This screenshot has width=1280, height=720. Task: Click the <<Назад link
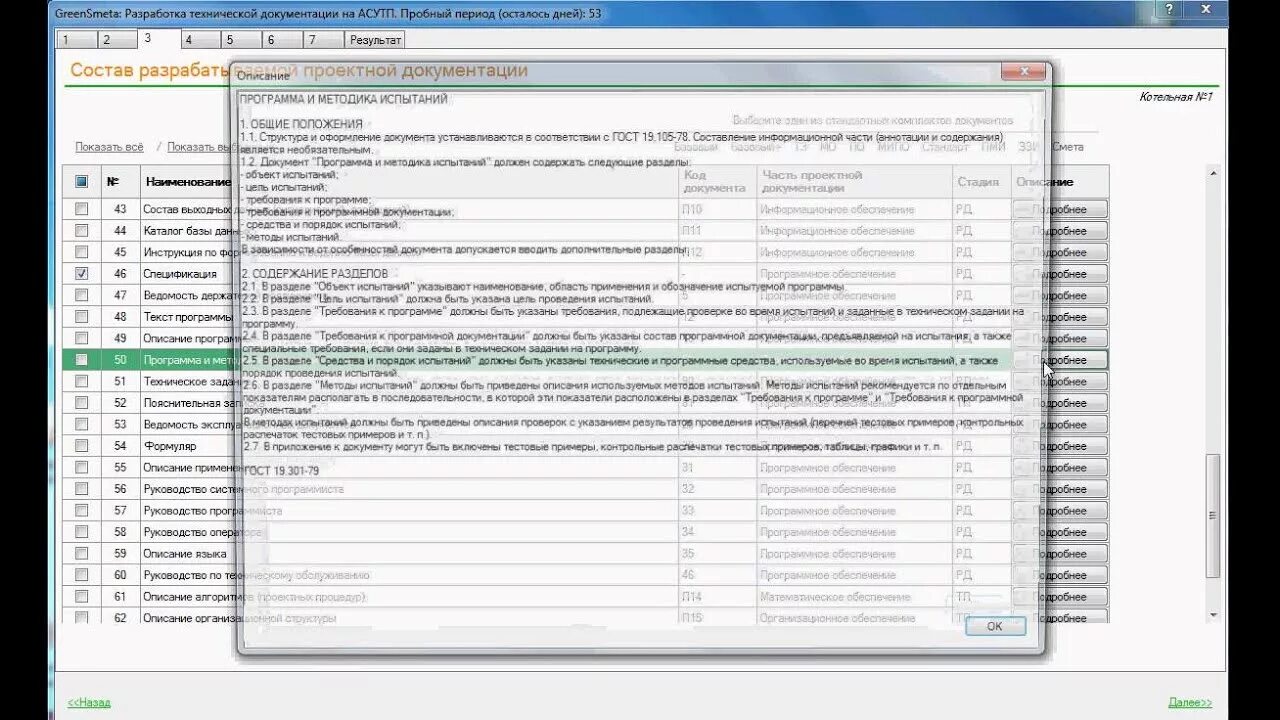(x=89, y=702)
